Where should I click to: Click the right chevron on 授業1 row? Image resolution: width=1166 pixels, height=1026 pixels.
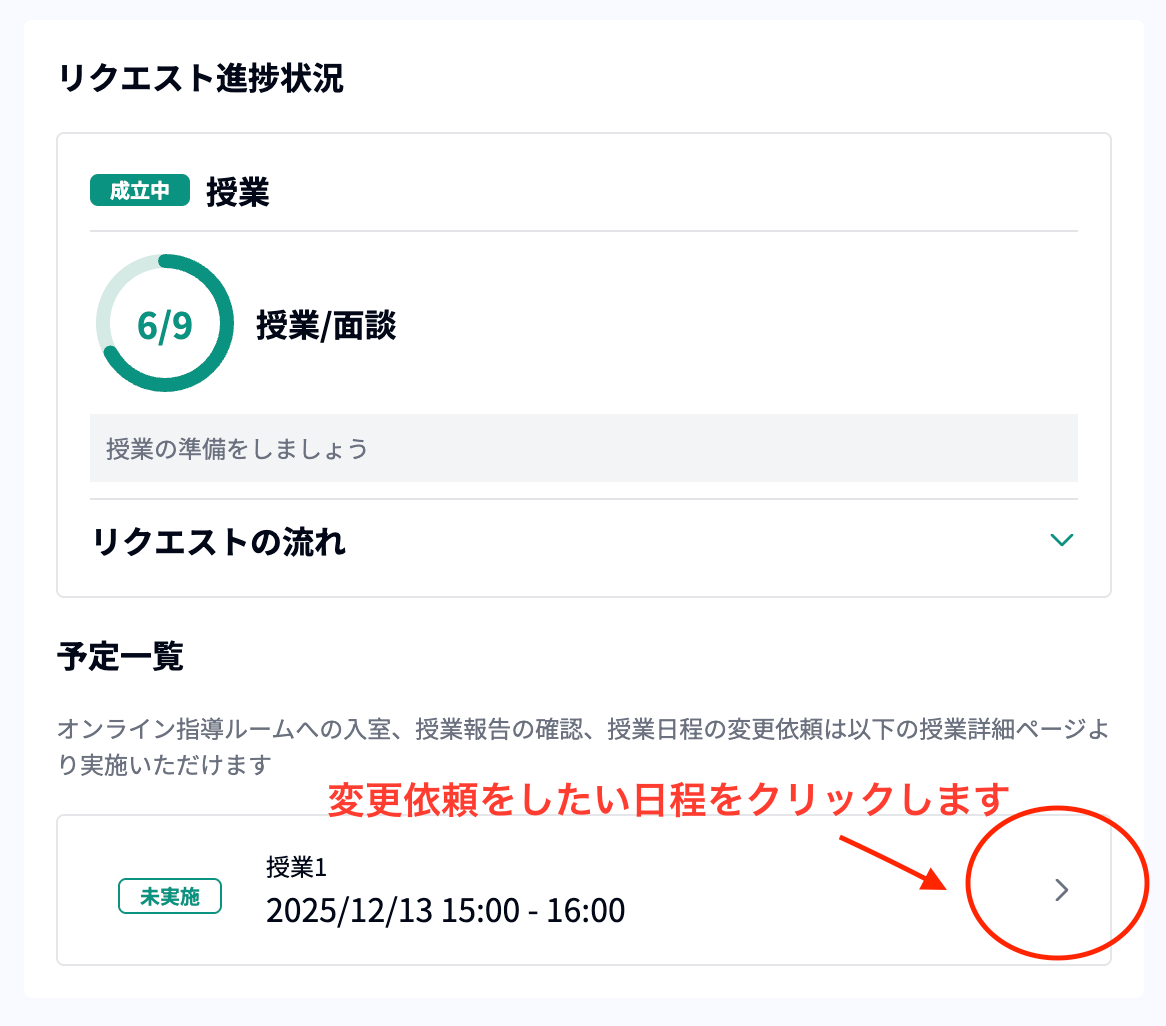pyautogui.click(x=1062, y=890)
